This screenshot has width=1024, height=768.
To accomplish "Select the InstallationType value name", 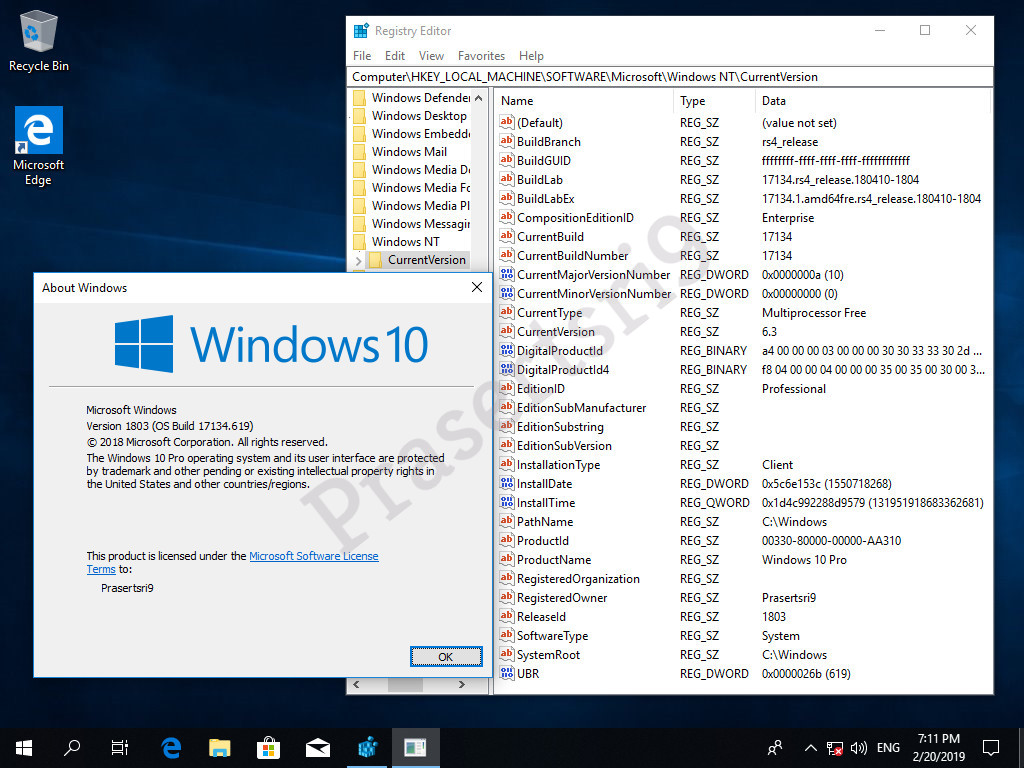I will pos(558,465).
